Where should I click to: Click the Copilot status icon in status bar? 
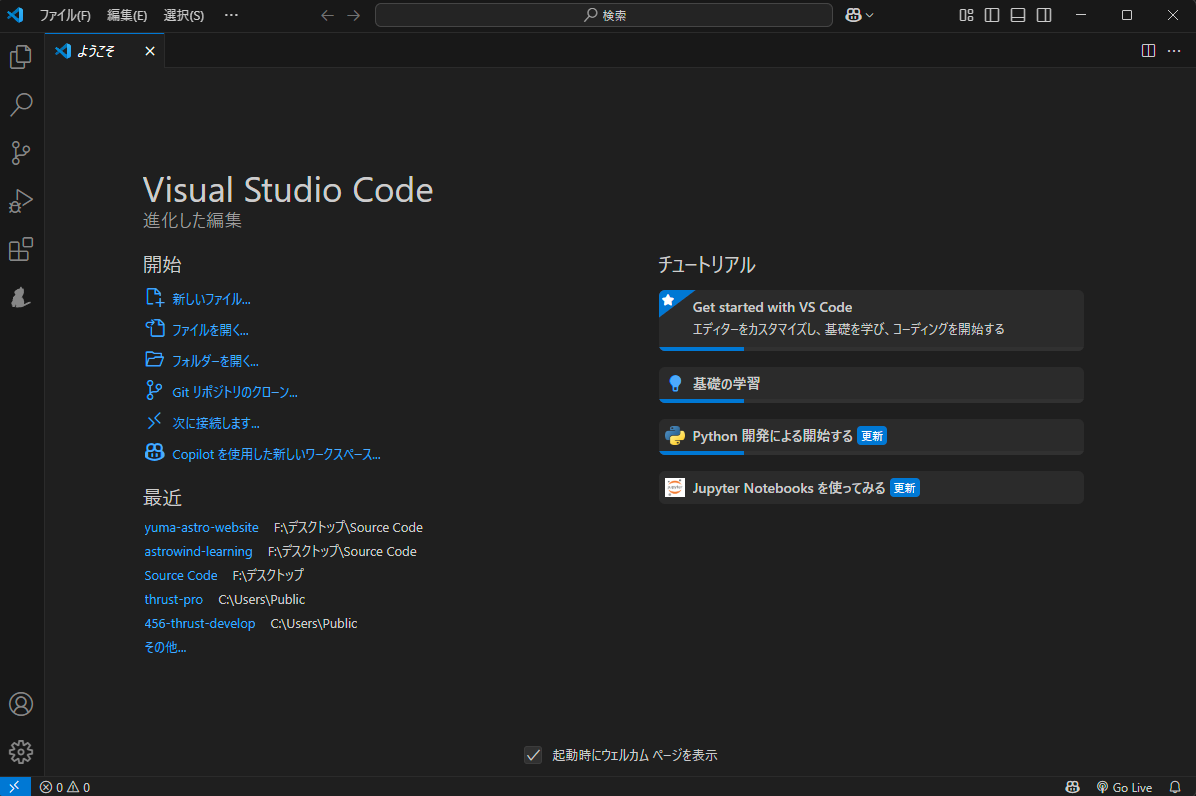(x=1072, y=787)
